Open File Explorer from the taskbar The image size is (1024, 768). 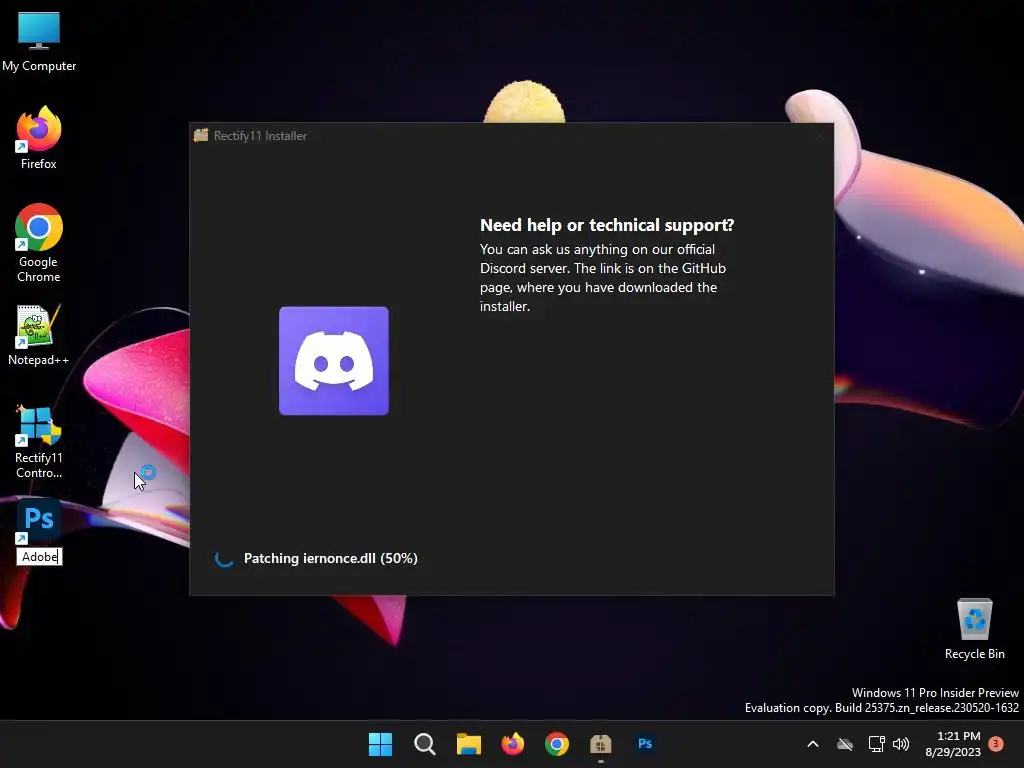pos(468,744)
